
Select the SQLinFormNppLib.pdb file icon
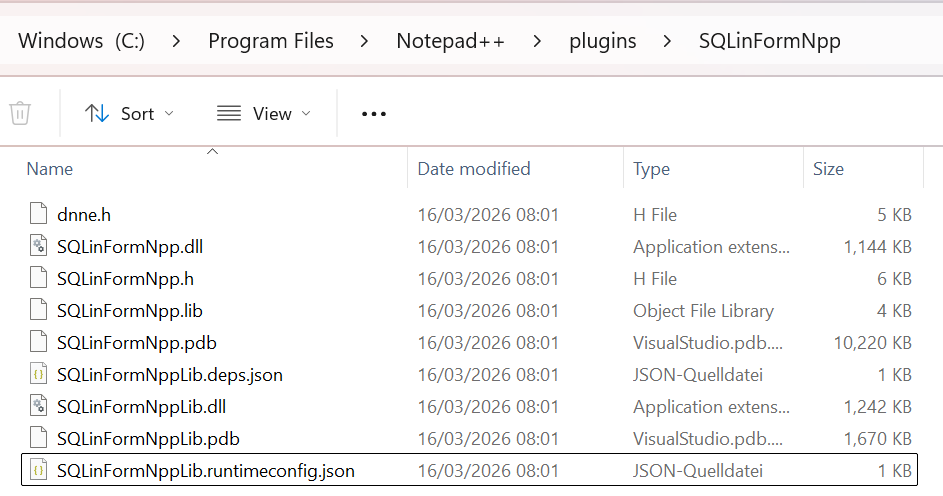38,439
